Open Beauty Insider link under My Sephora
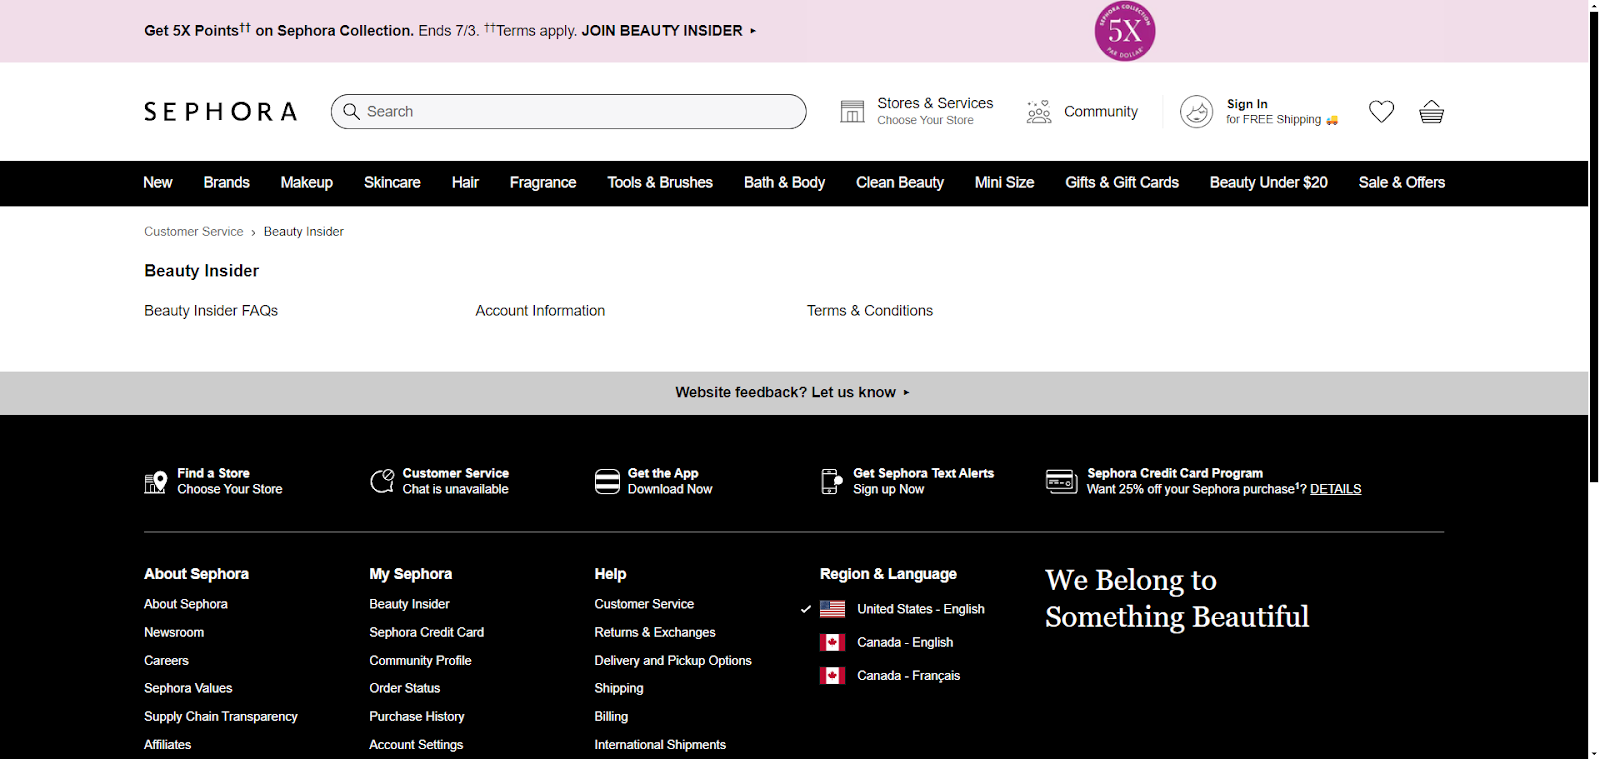The height and width of the screenshot is (759, 1600). pyautogui.click(x=409, y=604)
